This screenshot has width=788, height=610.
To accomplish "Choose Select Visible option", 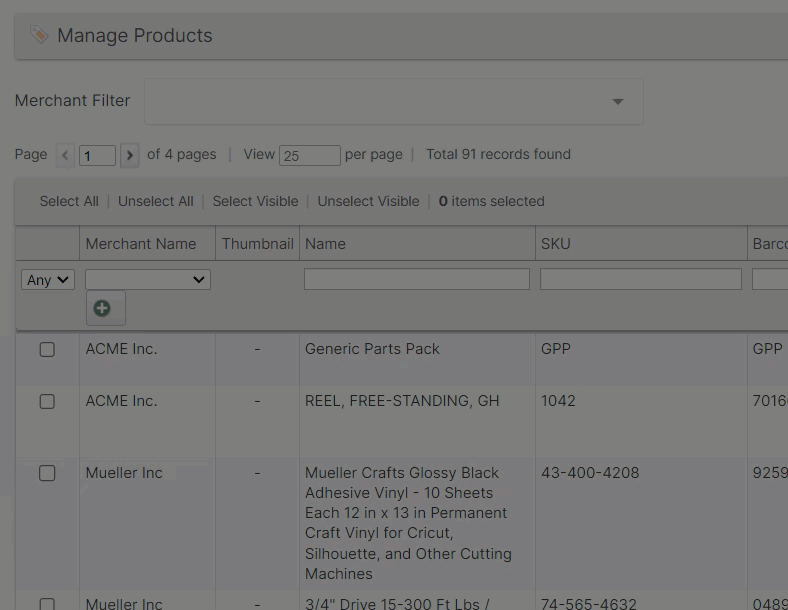I will pos(255,201).
